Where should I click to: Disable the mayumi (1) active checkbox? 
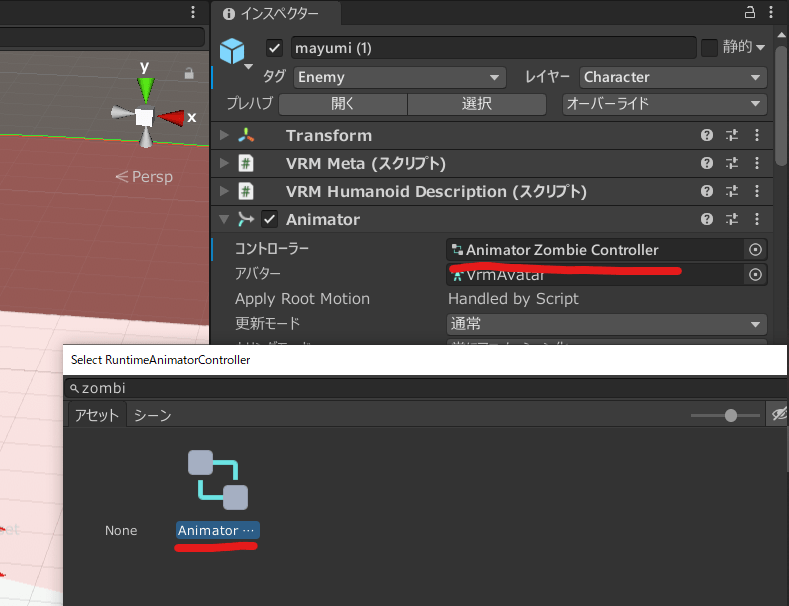tap(275, 48)
